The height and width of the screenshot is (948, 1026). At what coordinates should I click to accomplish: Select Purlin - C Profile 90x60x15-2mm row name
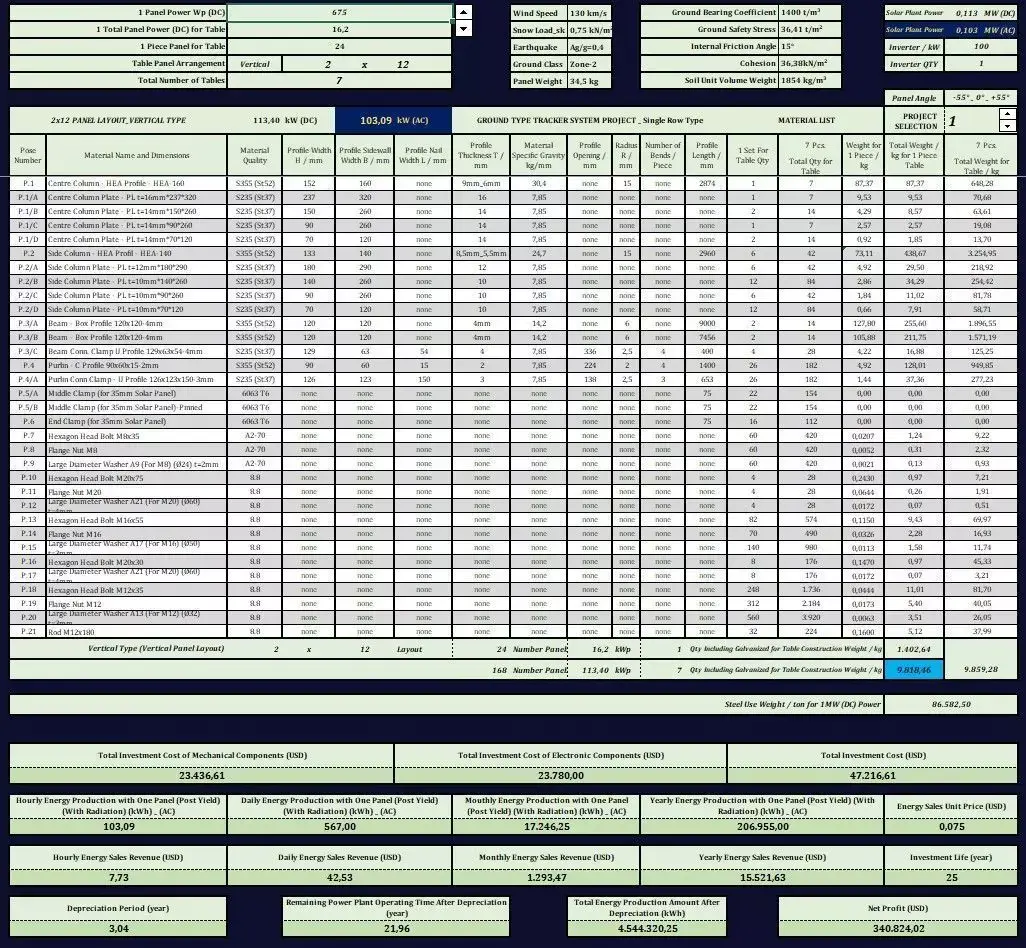click(x=136, y=365)
